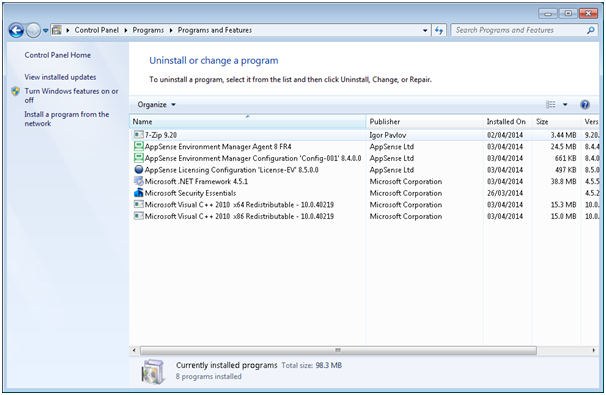The image size is (606, 395).
Task: Select Microsoft Security Essentials entry
Action: tap(364, 193)
